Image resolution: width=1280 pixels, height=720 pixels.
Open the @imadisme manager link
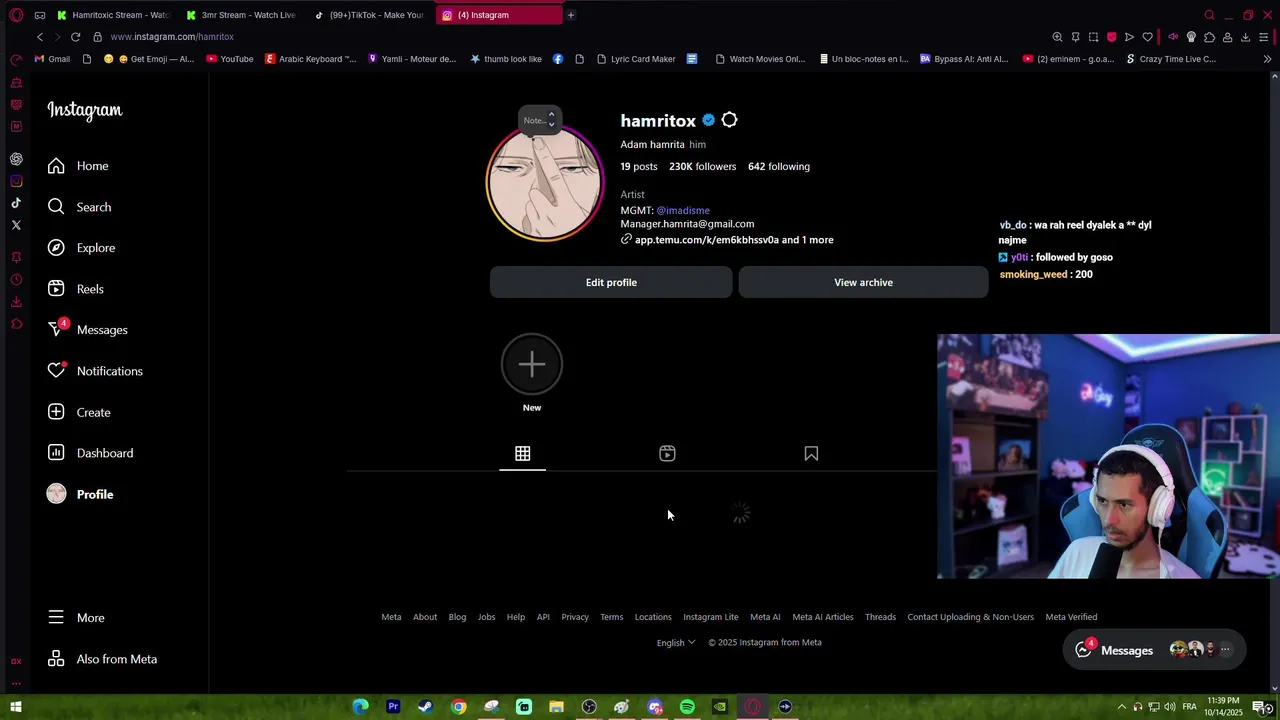[683, 210]
